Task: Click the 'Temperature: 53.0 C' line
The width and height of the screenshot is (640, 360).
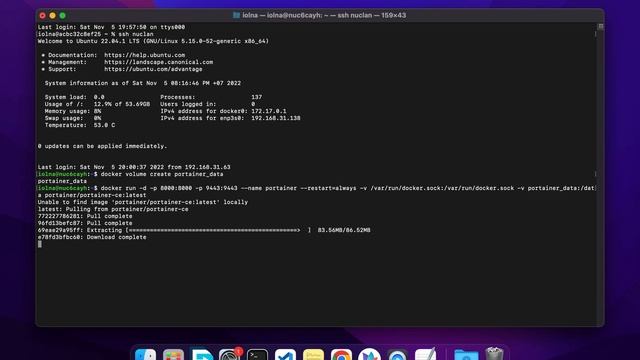Action: click(x=80, y=125)
